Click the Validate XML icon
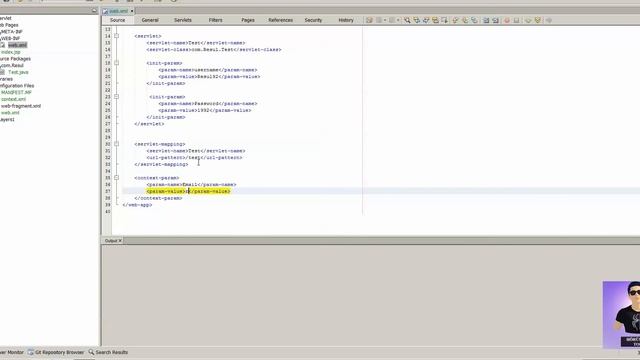Screen dimensions: 640x360 [x=538, y=20]
